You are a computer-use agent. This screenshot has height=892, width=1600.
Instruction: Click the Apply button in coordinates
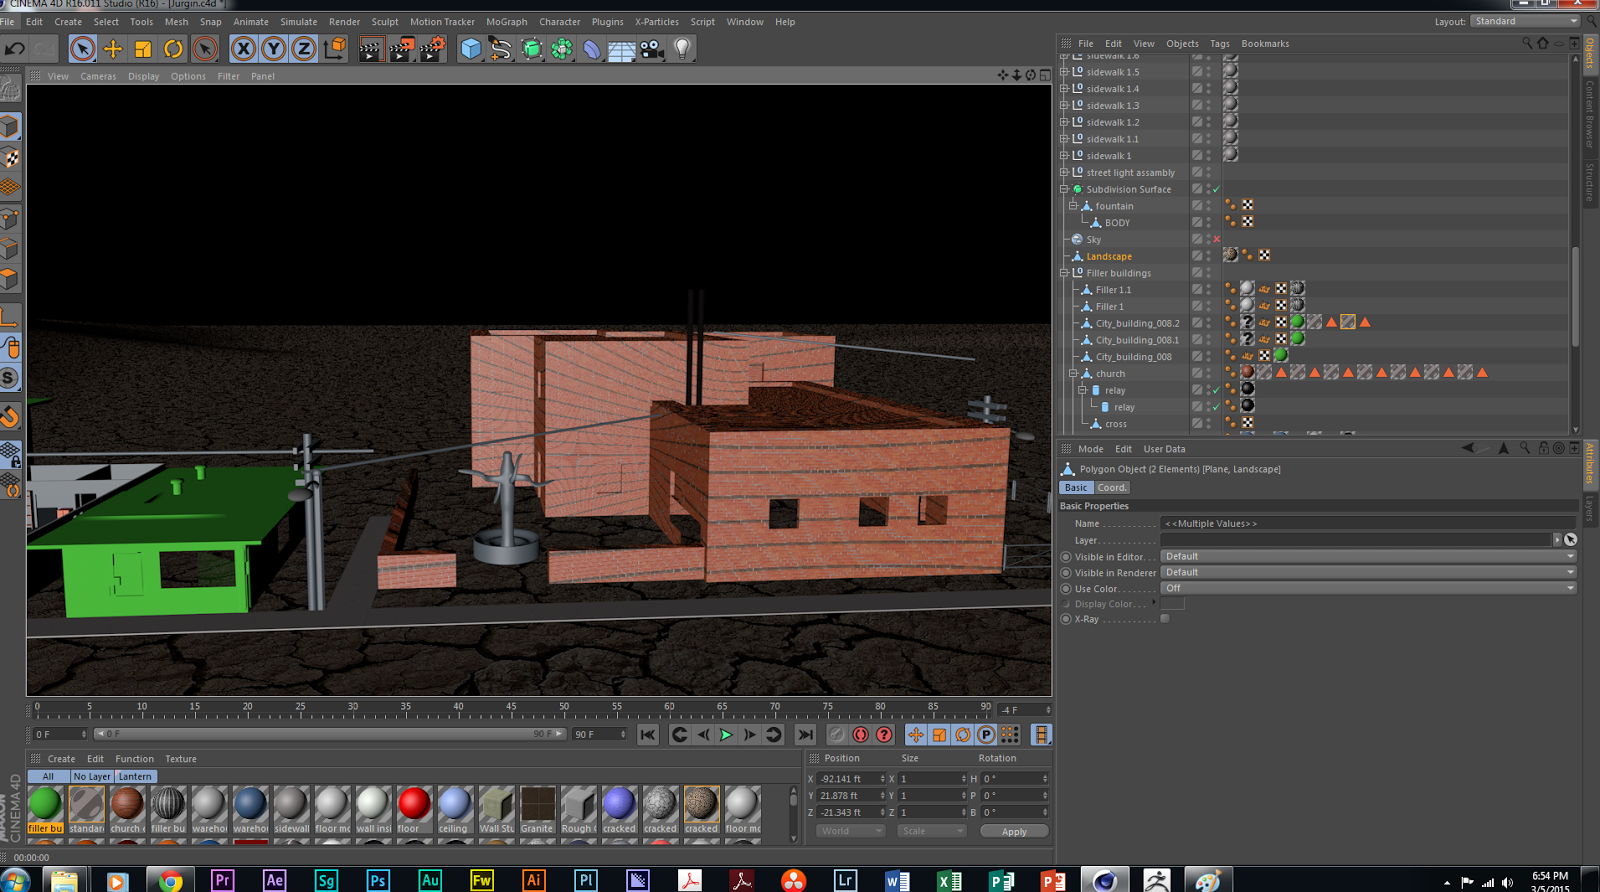(1014, 832)
